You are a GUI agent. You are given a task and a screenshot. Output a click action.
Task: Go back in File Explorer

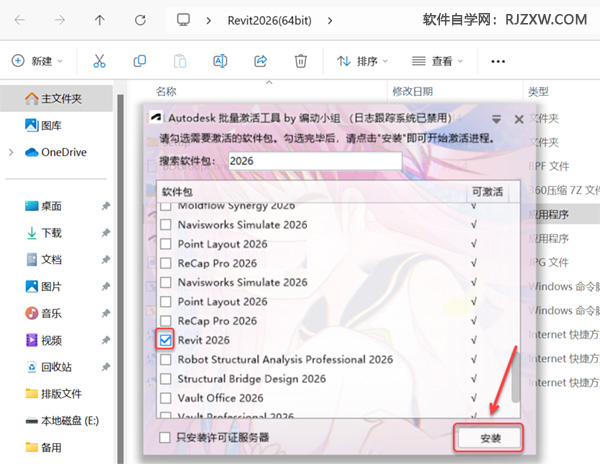point(20,20)
